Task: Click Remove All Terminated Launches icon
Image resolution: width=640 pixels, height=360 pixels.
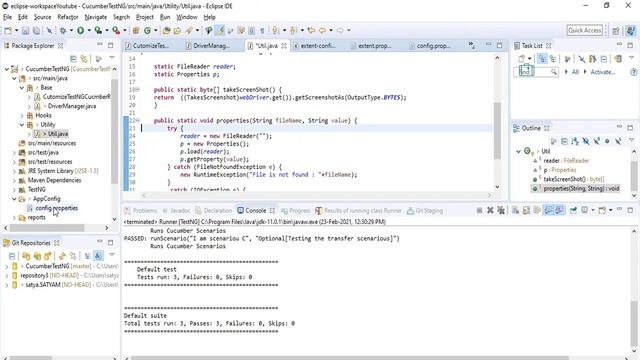Action: pyautogui.click(x=501, y=210)
